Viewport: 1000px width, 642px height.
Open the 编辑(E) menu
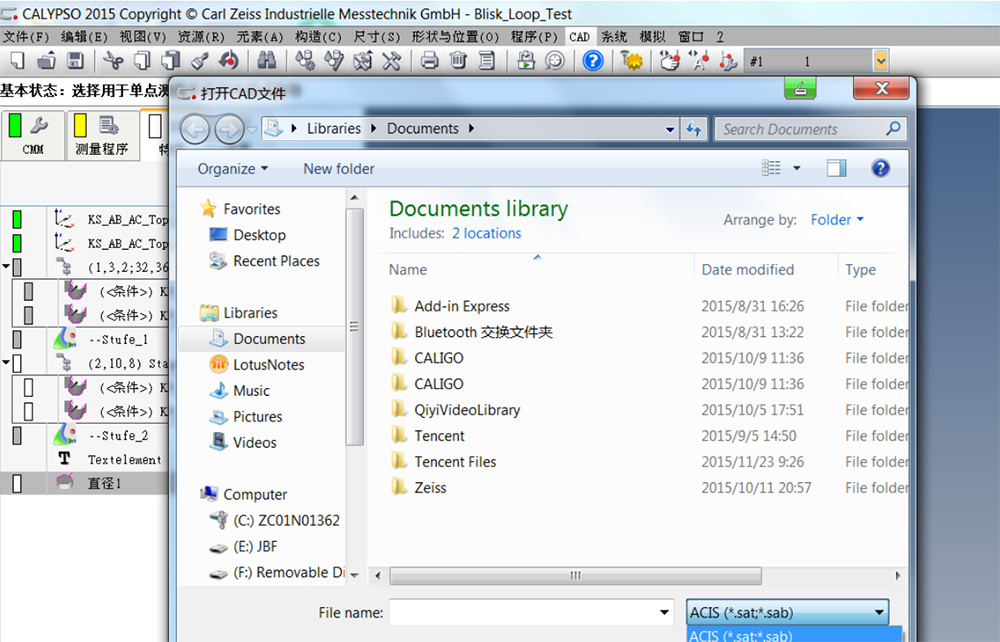[x=84, y=36]
